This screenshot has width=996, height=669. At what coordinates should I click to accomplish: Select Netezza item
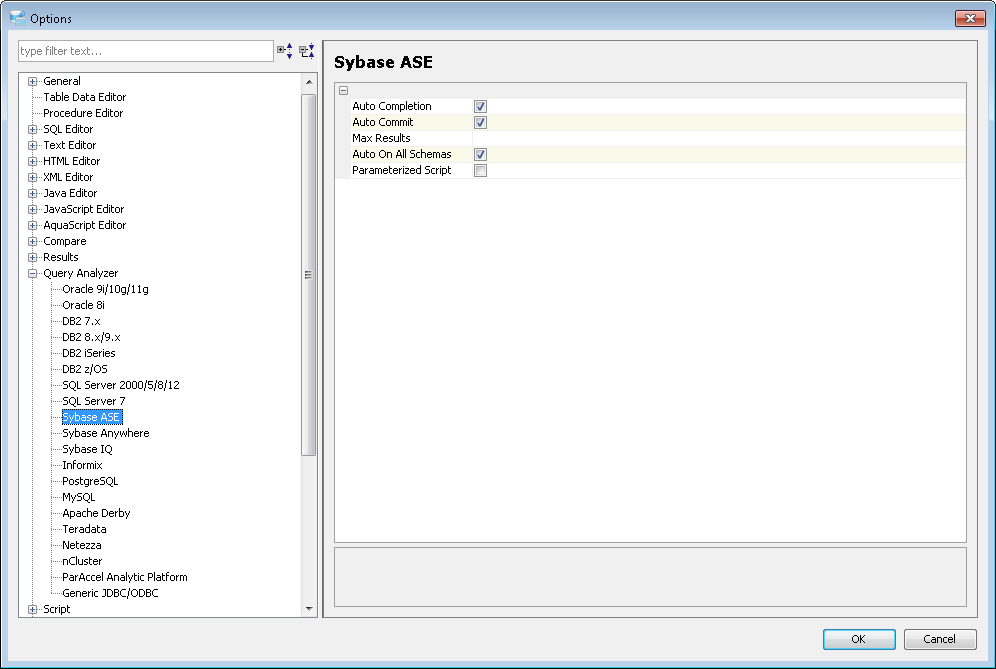coord(82,545)
